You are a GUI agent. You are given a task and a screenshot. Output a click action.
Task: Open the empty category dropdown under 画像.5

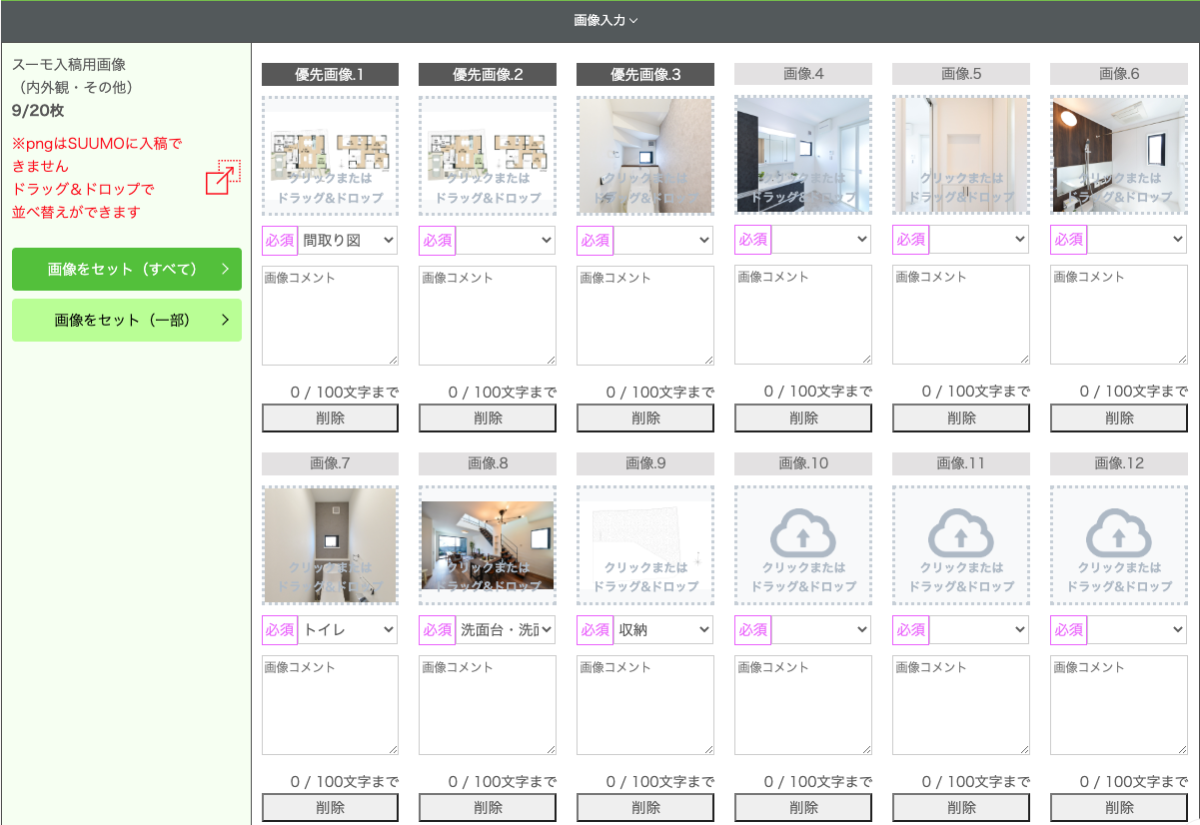click(978, 240)
